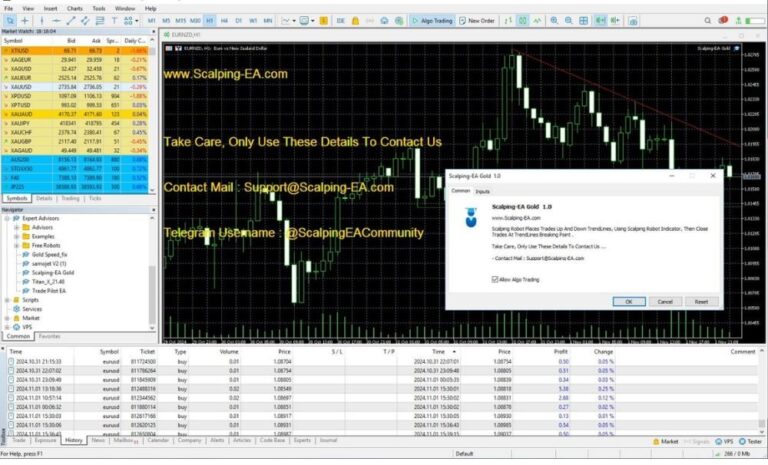Expand the Market node in Navigator

coord(7,318)
